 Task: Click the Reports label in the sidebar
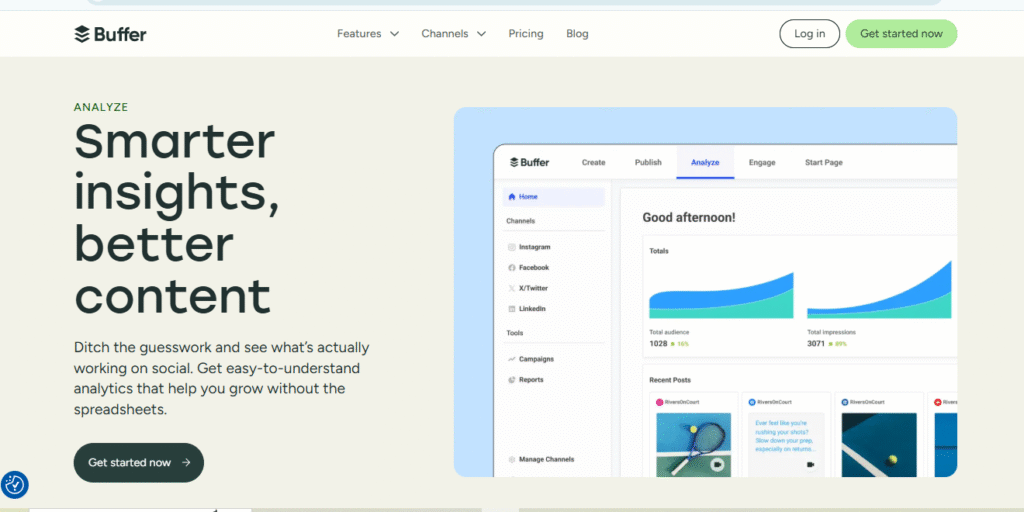[531, 380]
